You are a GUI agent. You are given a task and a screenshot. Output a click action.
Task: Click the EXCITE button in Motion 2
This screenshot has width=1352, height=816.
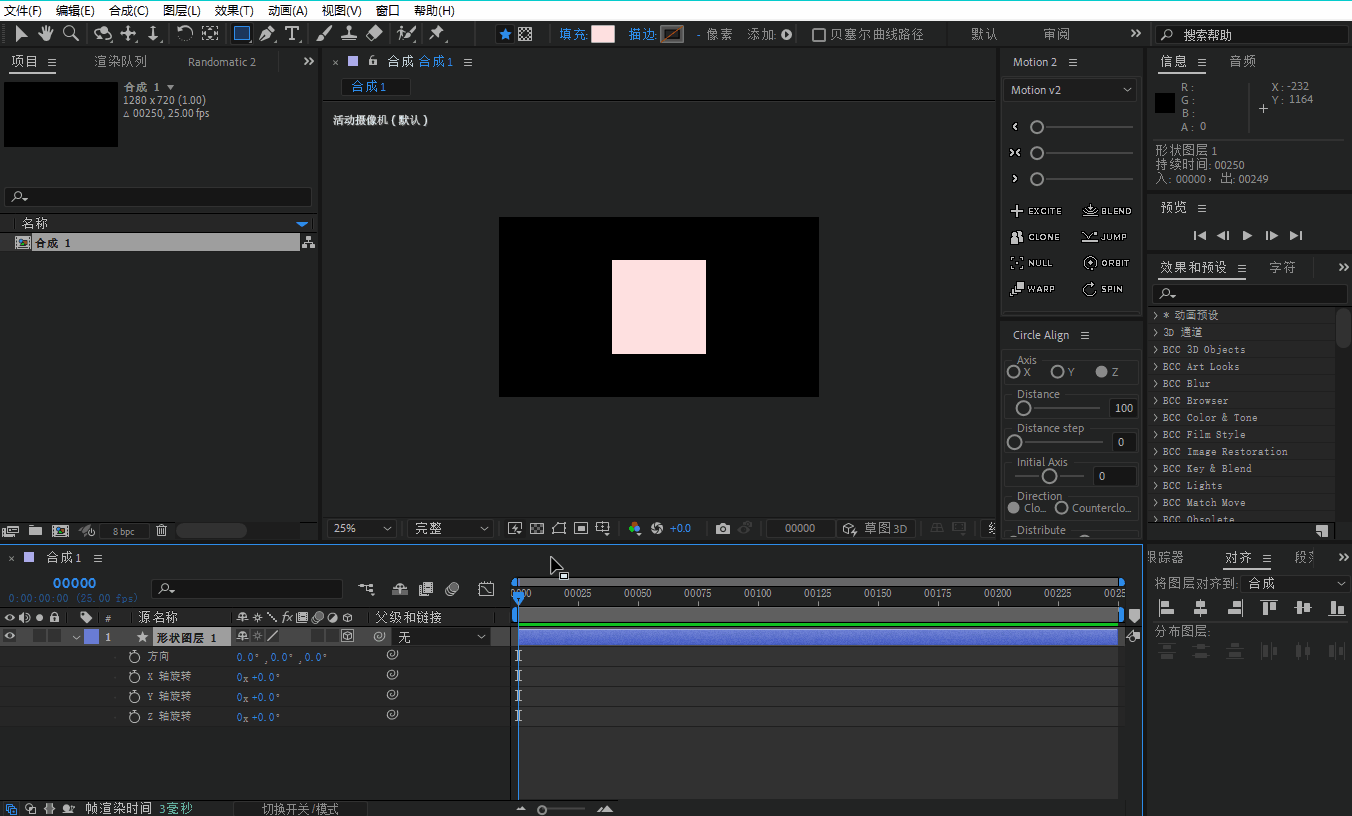click(x=1036, y=211)
